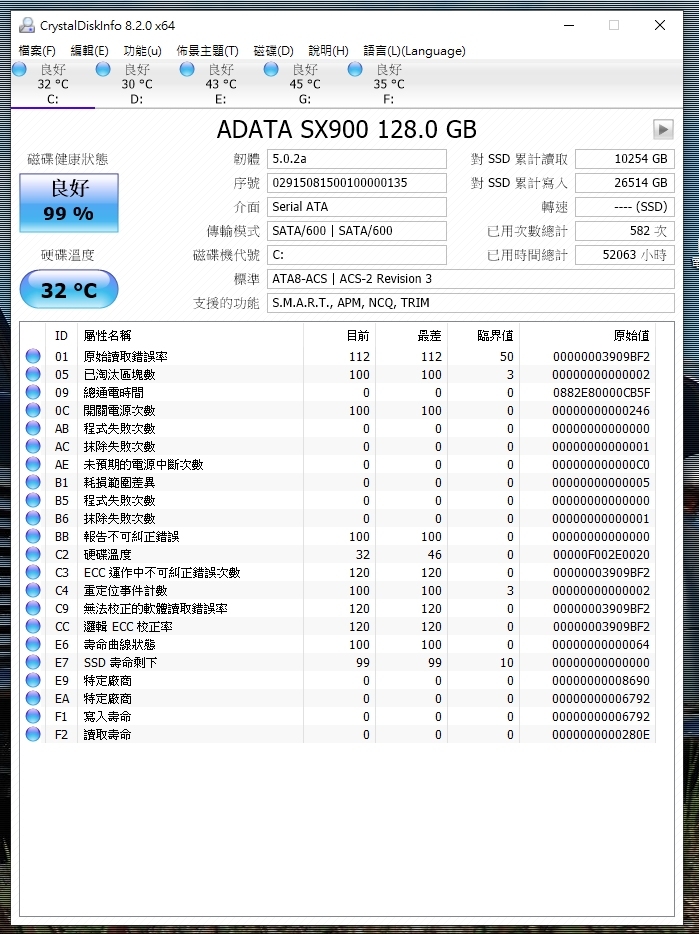Click status circle for C4 重定位事件計數

coord(33,590)
